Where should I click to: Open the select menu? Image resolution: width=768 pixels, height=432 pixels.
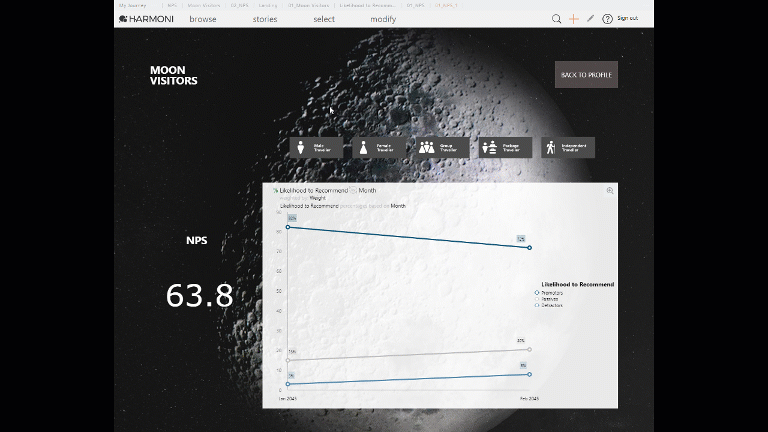pos(324,19)
